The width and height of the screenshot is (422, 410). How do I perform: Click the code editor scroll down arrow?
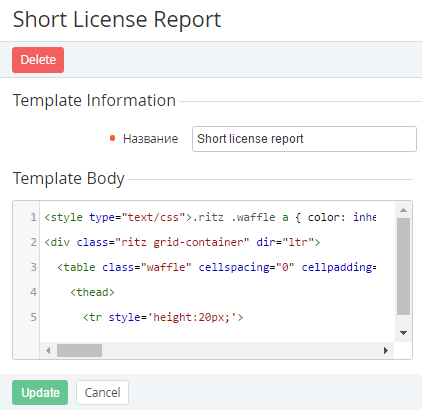(403, 333)
